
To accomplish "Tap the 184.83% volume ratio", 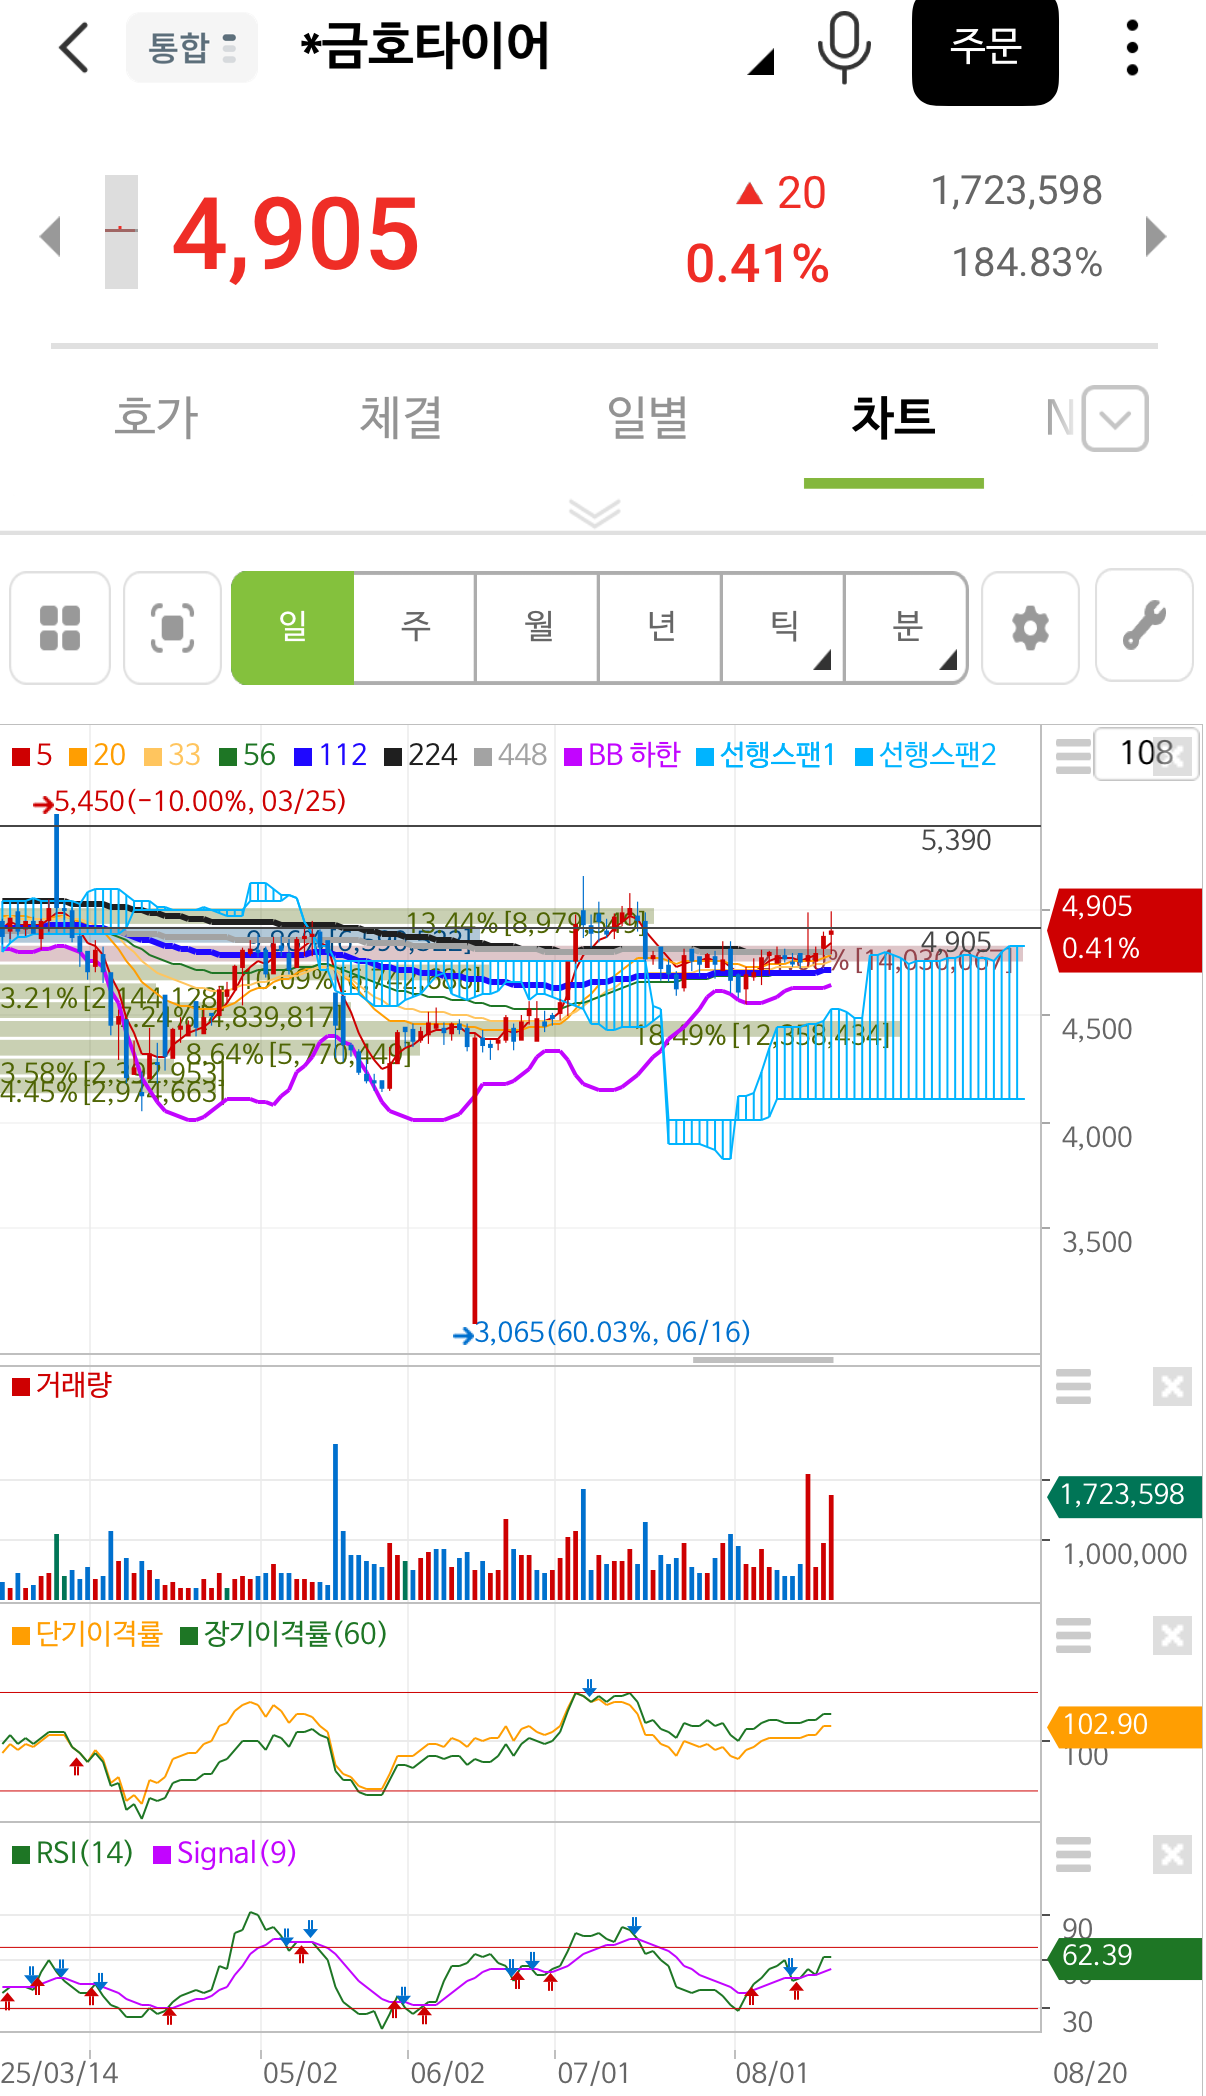I will click(1027, 263).
